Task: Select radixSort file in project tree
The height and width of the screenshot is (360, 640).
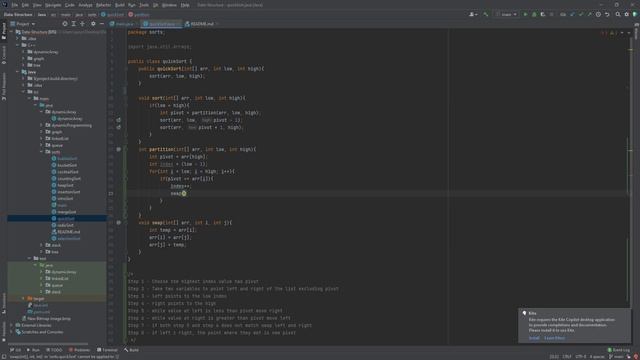Action: pyautogui.click(x=62, y=225)
